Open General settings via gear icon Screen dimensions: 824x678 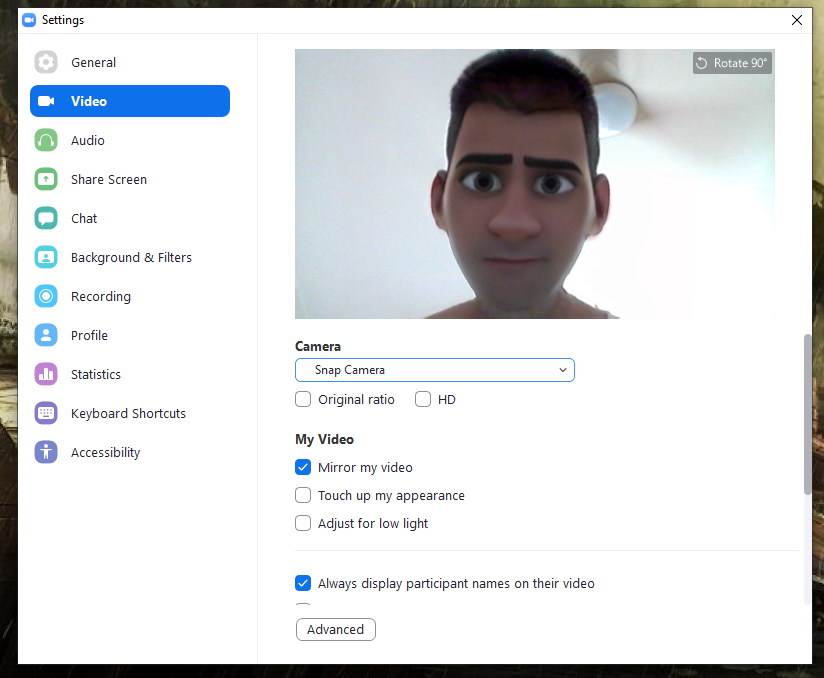point(46,62)
